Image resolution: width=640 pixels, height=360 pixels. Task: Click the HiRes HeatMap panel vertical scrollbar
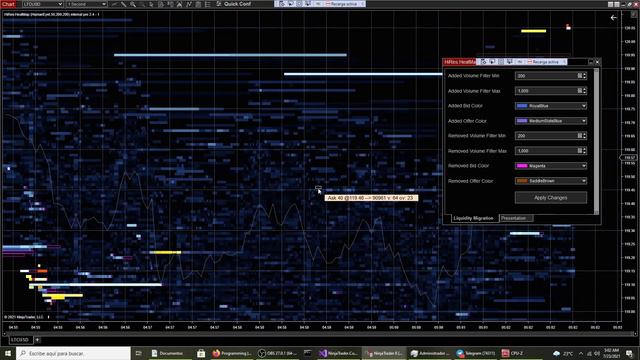(x=596, y=141)
